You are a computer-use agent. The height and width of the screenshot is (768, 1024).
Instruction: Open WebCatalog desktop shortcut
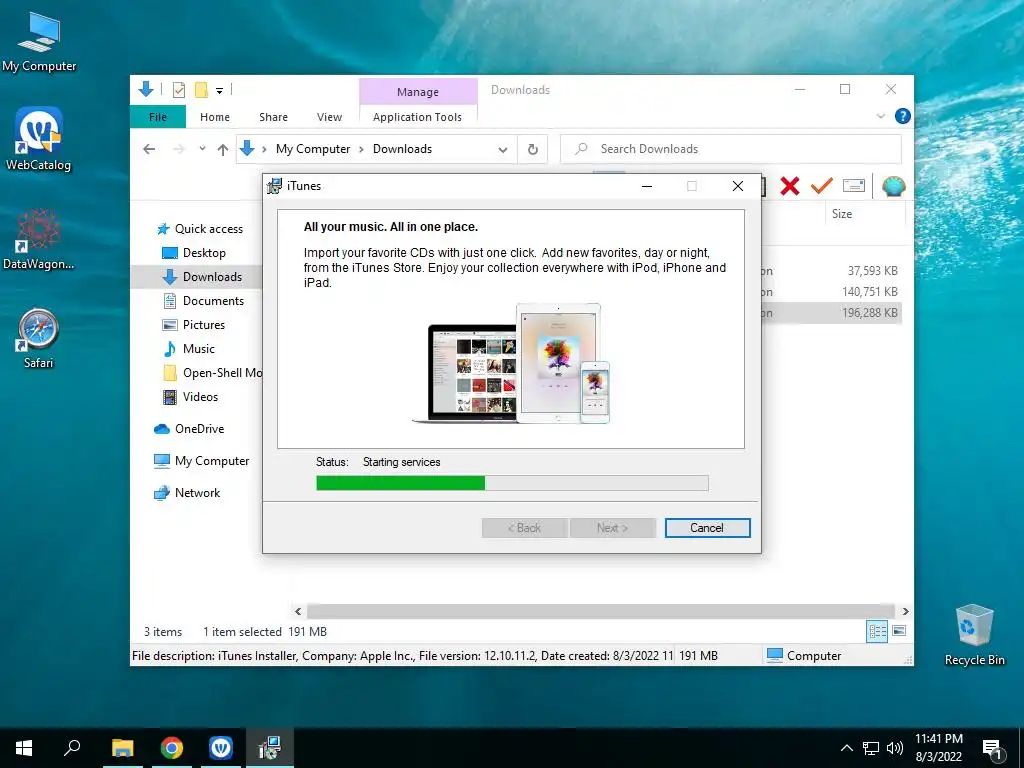[39, 139]
